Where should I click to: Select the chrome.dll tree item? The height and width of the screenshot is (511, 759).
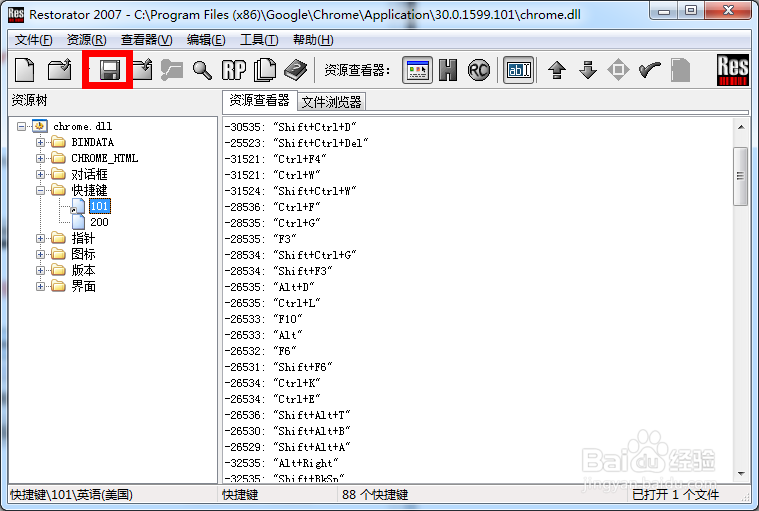tap(82, 126)
